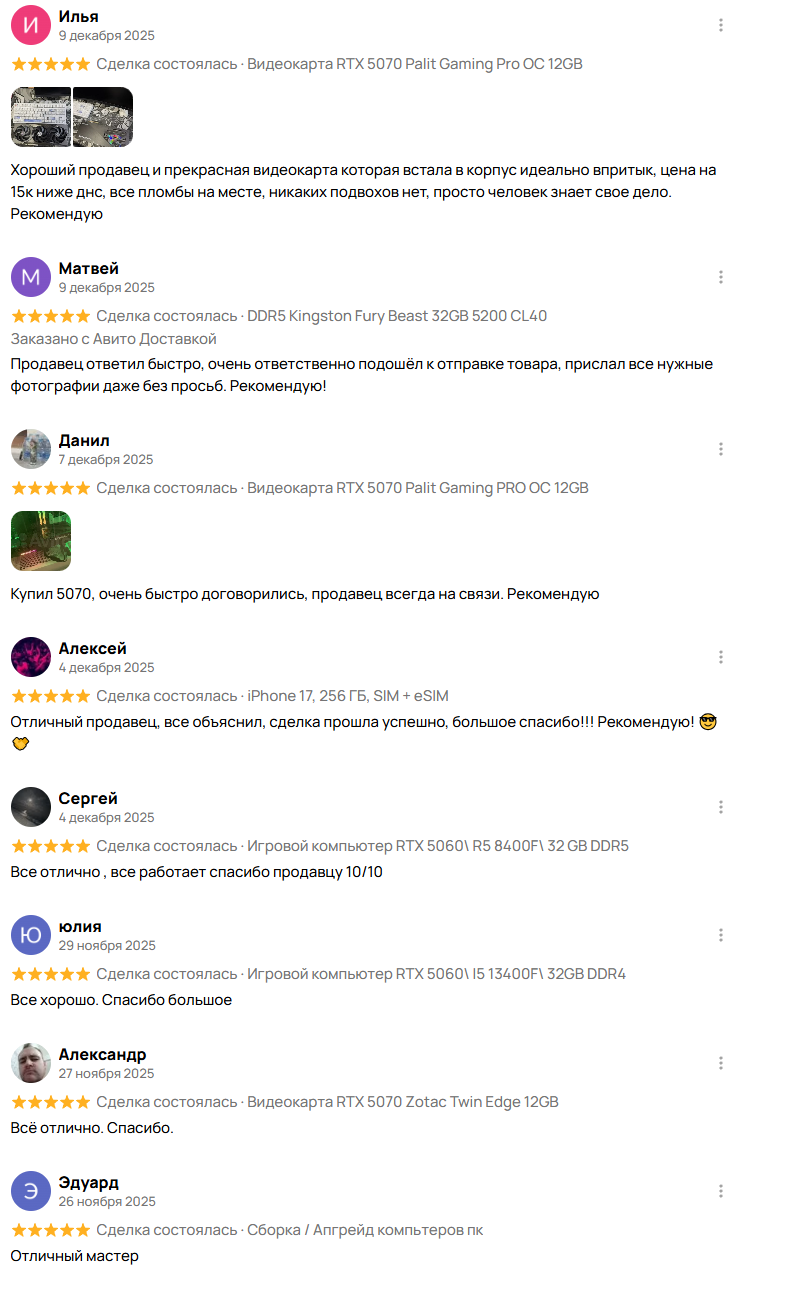Open three-dot menu on Сергей's review
Image resolution: width=795 pixels, height=1289 pixels.
(721, 807)
